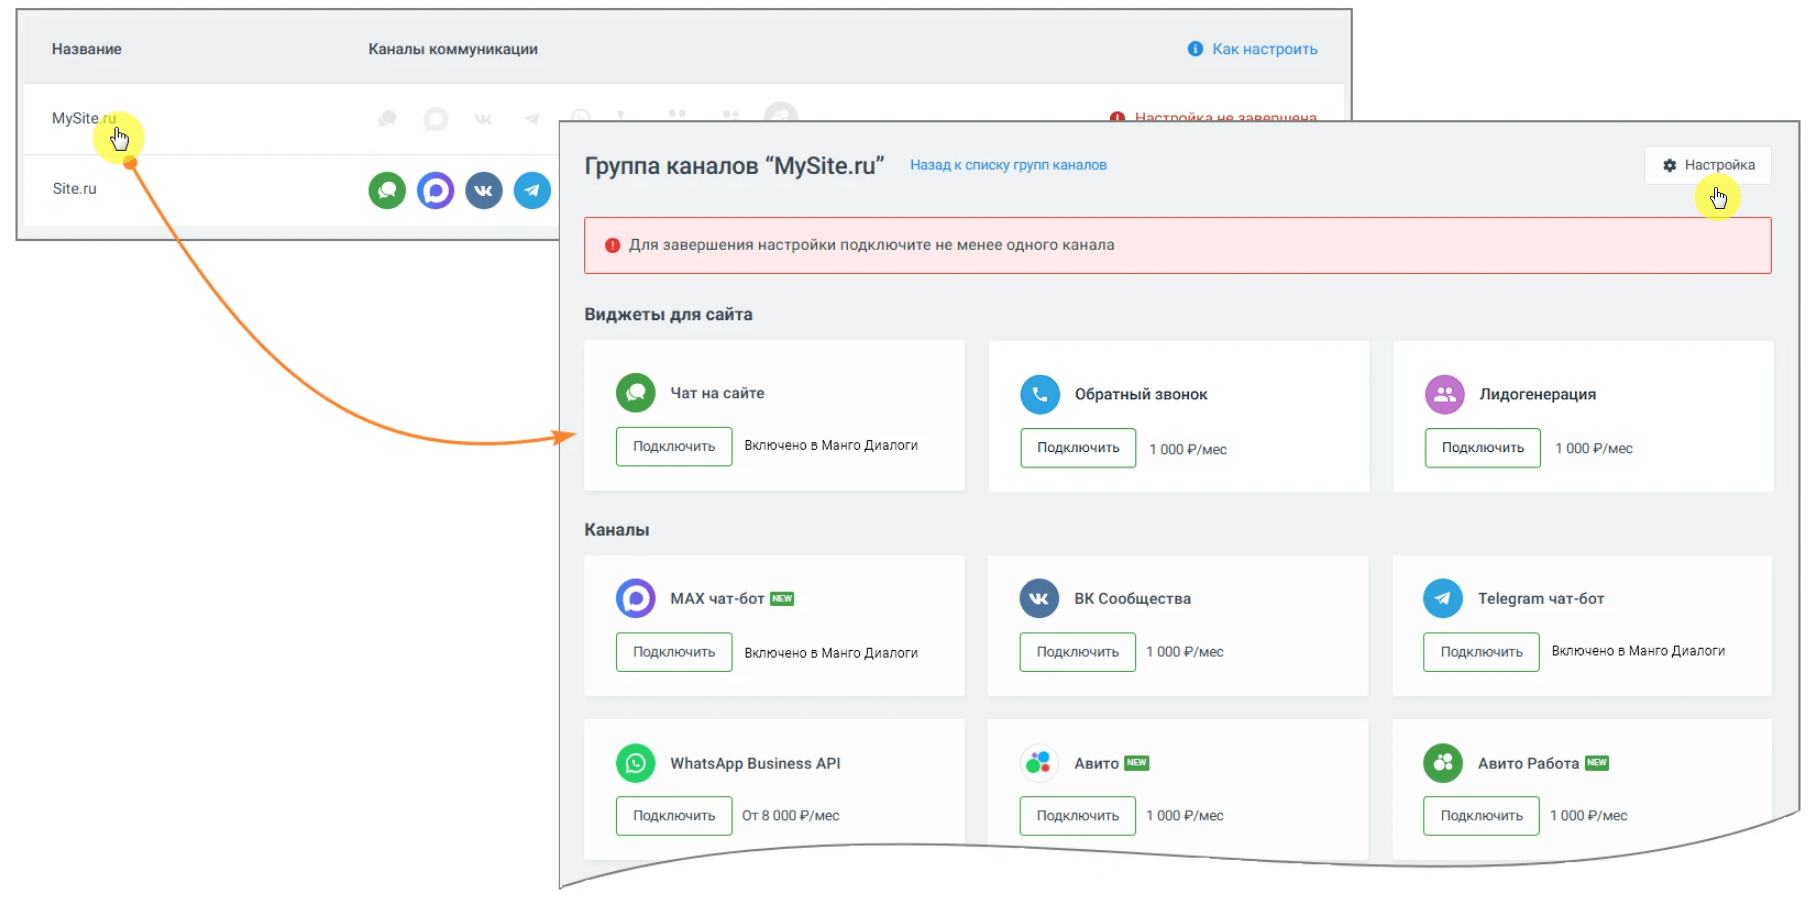Click the Авито Работа green icon
The width and height of the screenshot is (1814, 902).
pos(1443,763)
